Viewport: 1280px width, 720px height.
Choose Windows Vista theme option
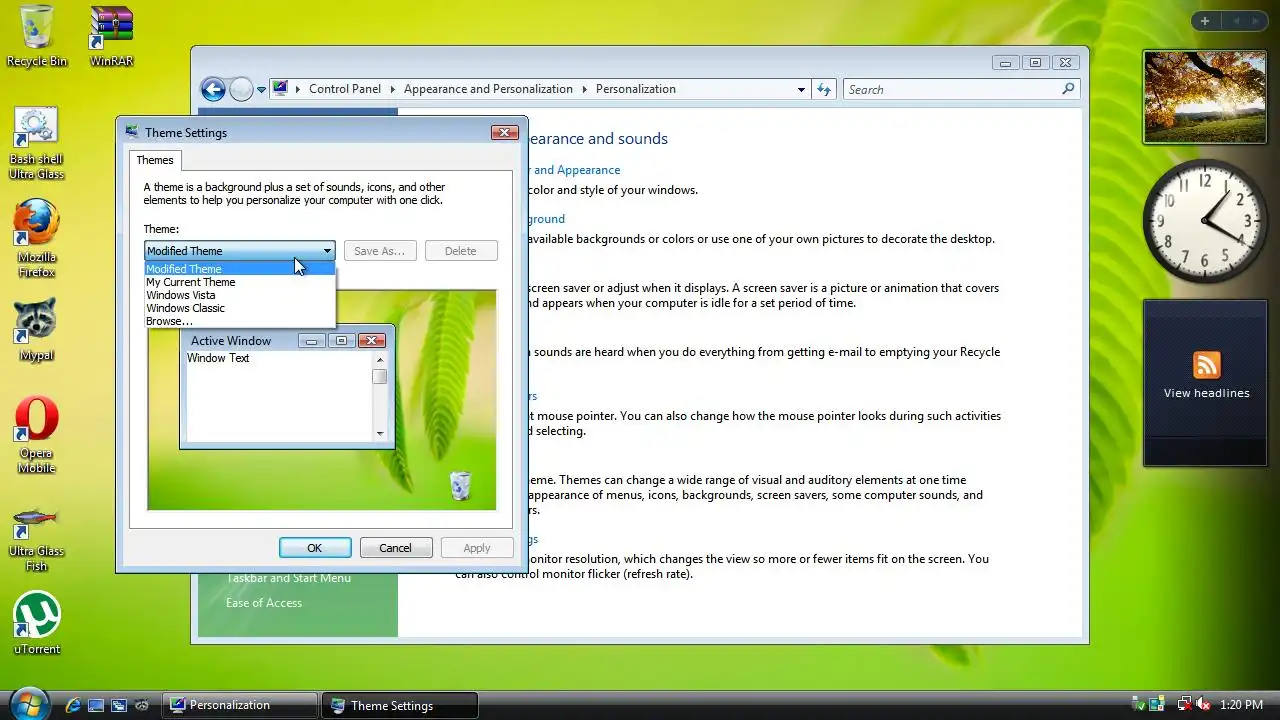pyautogui.click(x=240, y=295)
